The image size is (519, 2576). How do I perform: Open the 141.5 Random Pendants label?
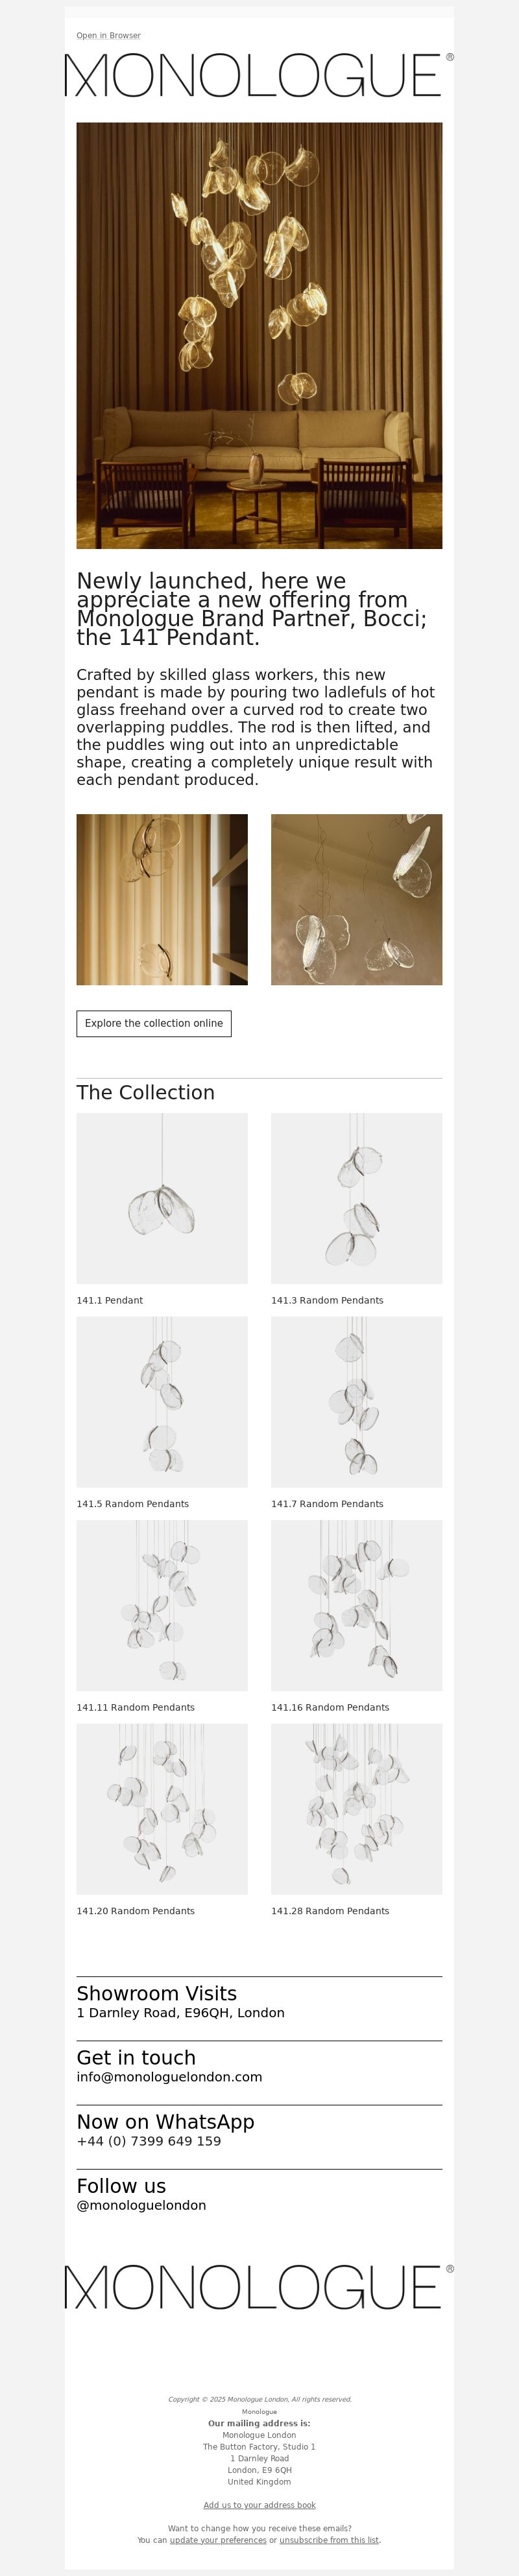(133, 1504)
